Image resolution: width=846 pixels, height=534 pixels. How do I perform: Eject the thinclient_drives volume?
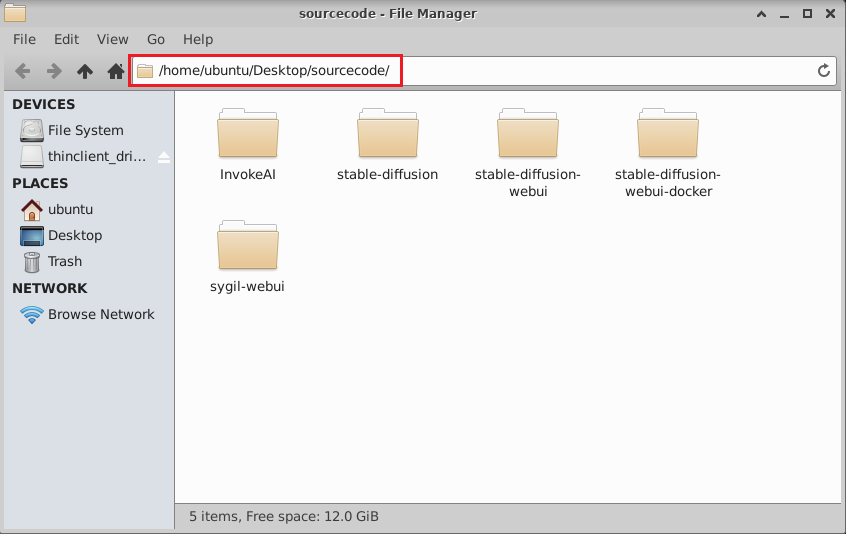[x=164, y=157]
